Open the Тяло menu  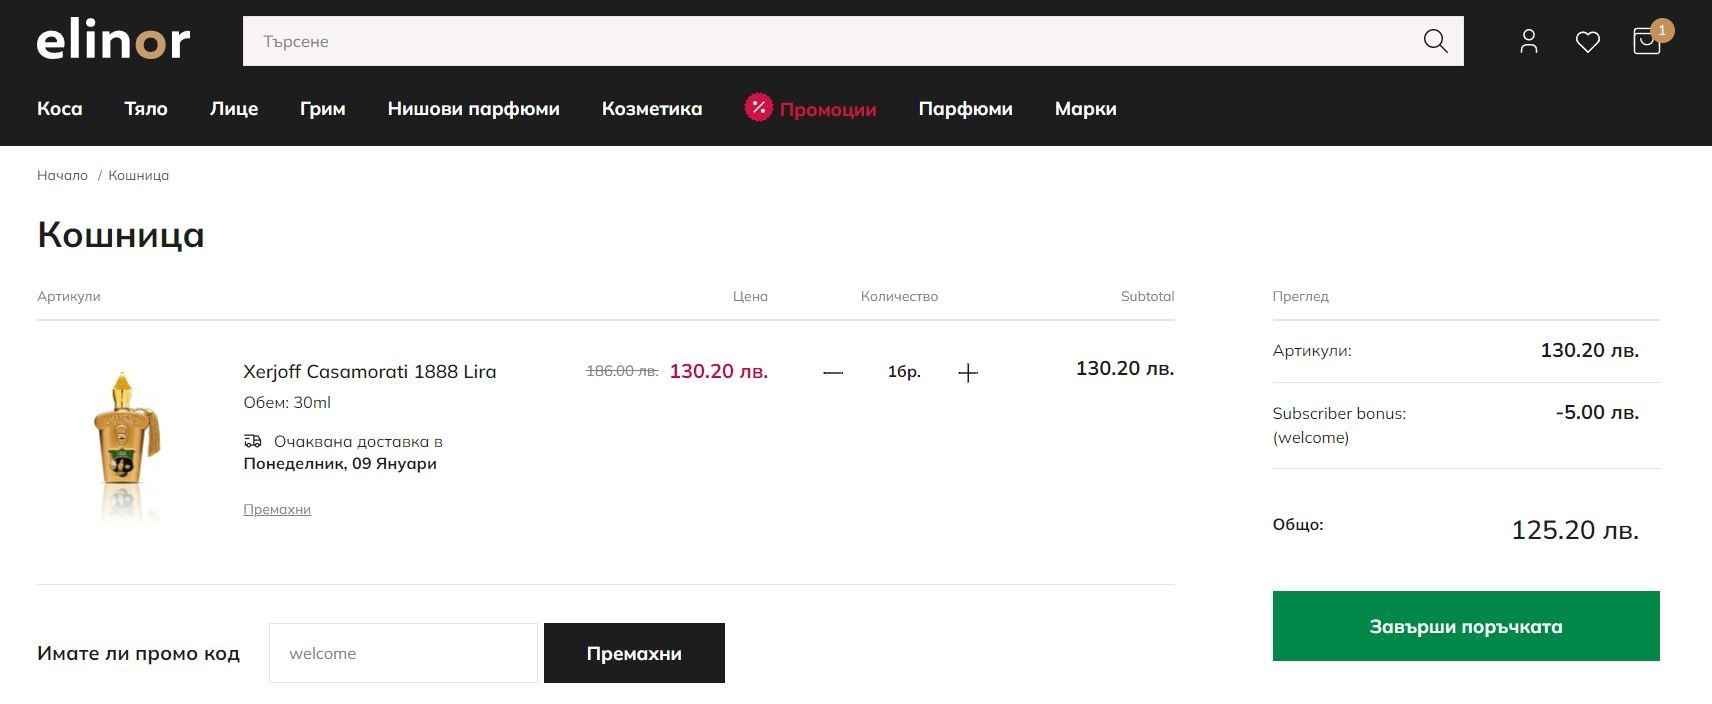pyautogui.click(x=146, y=108)
